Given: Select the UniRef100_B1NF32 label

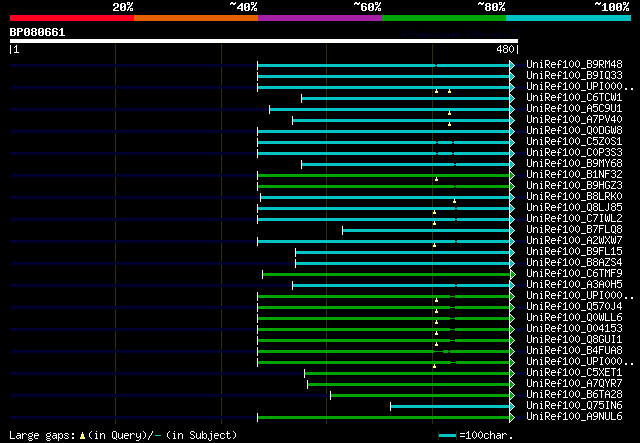Looking at the screenshot, I should click(574, 174).
